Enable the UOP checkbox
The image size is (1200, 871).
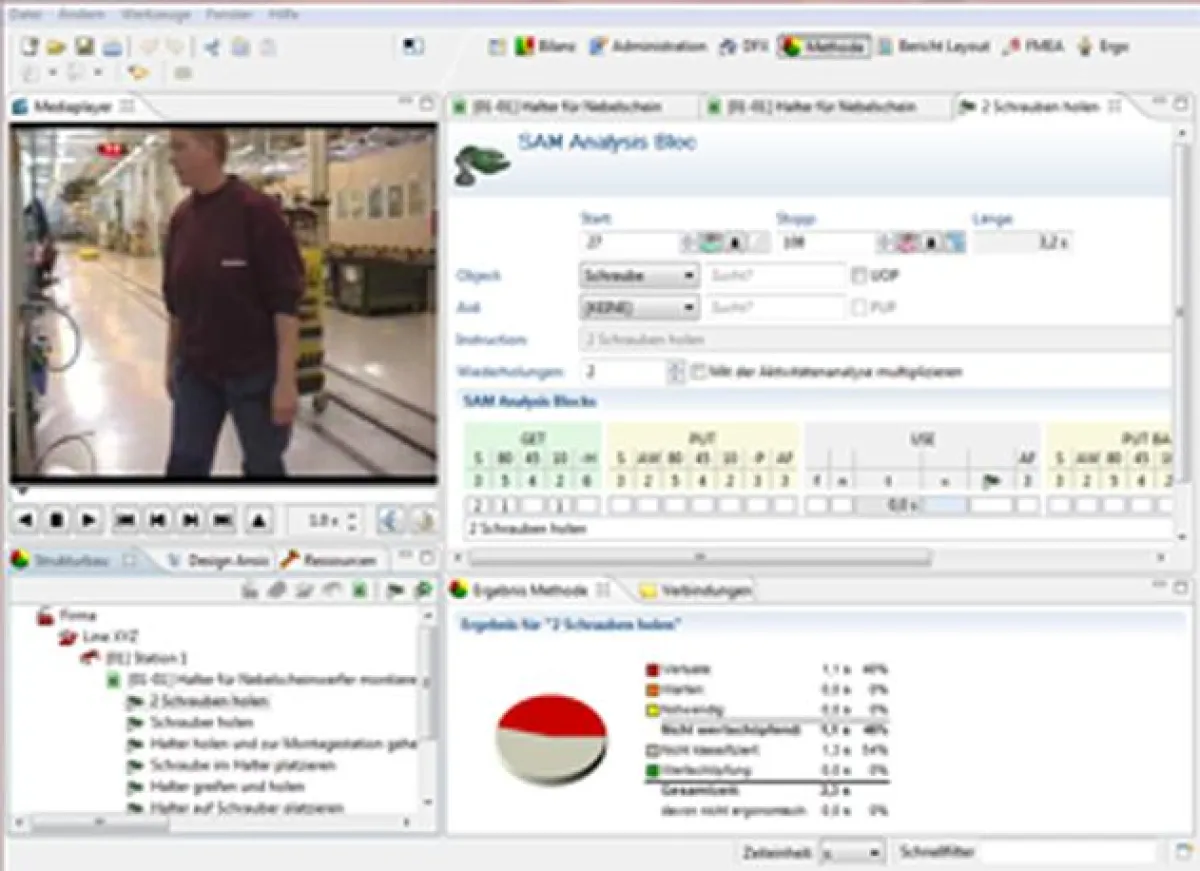858,276
